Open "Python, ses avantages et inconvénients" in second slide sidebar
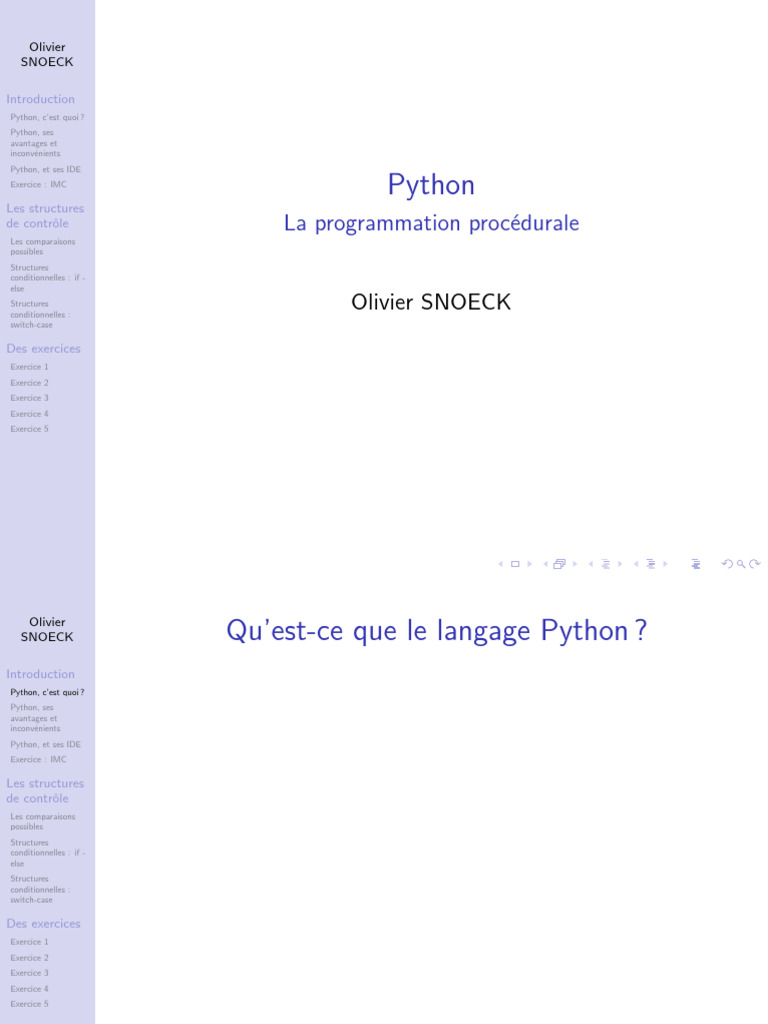Image resolution: width=768 pixels, height=1024 pixels. 35,718
